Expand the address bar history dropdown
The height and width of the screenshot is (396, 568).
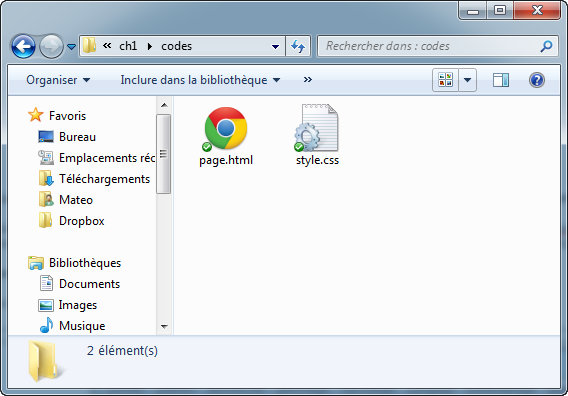pos(275,46)
